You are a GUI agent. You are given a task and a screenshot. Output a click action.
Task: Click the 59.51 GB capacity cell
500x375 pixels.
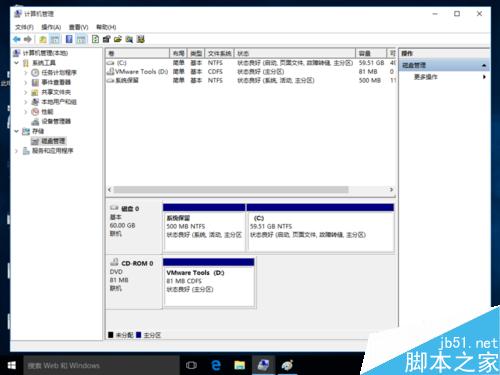coord(372,63)
